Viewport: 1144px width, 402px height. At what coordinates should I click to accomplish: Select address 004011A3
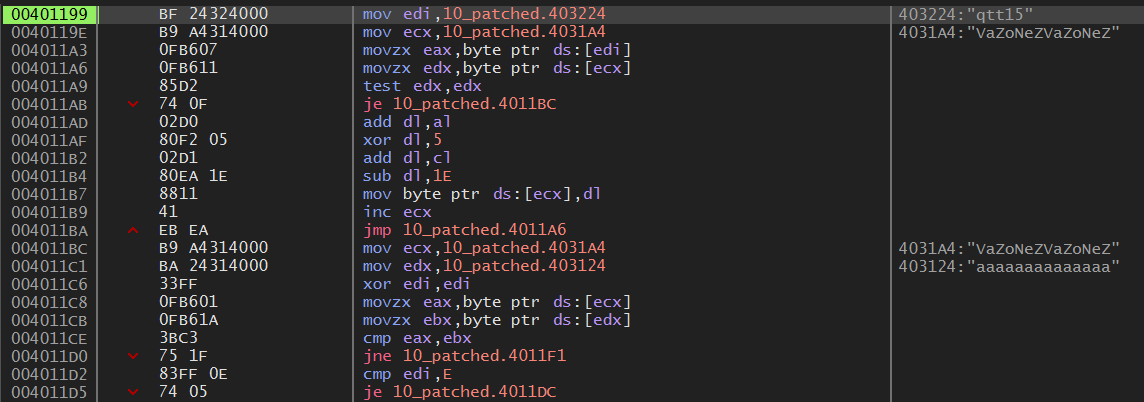[50, 50]
